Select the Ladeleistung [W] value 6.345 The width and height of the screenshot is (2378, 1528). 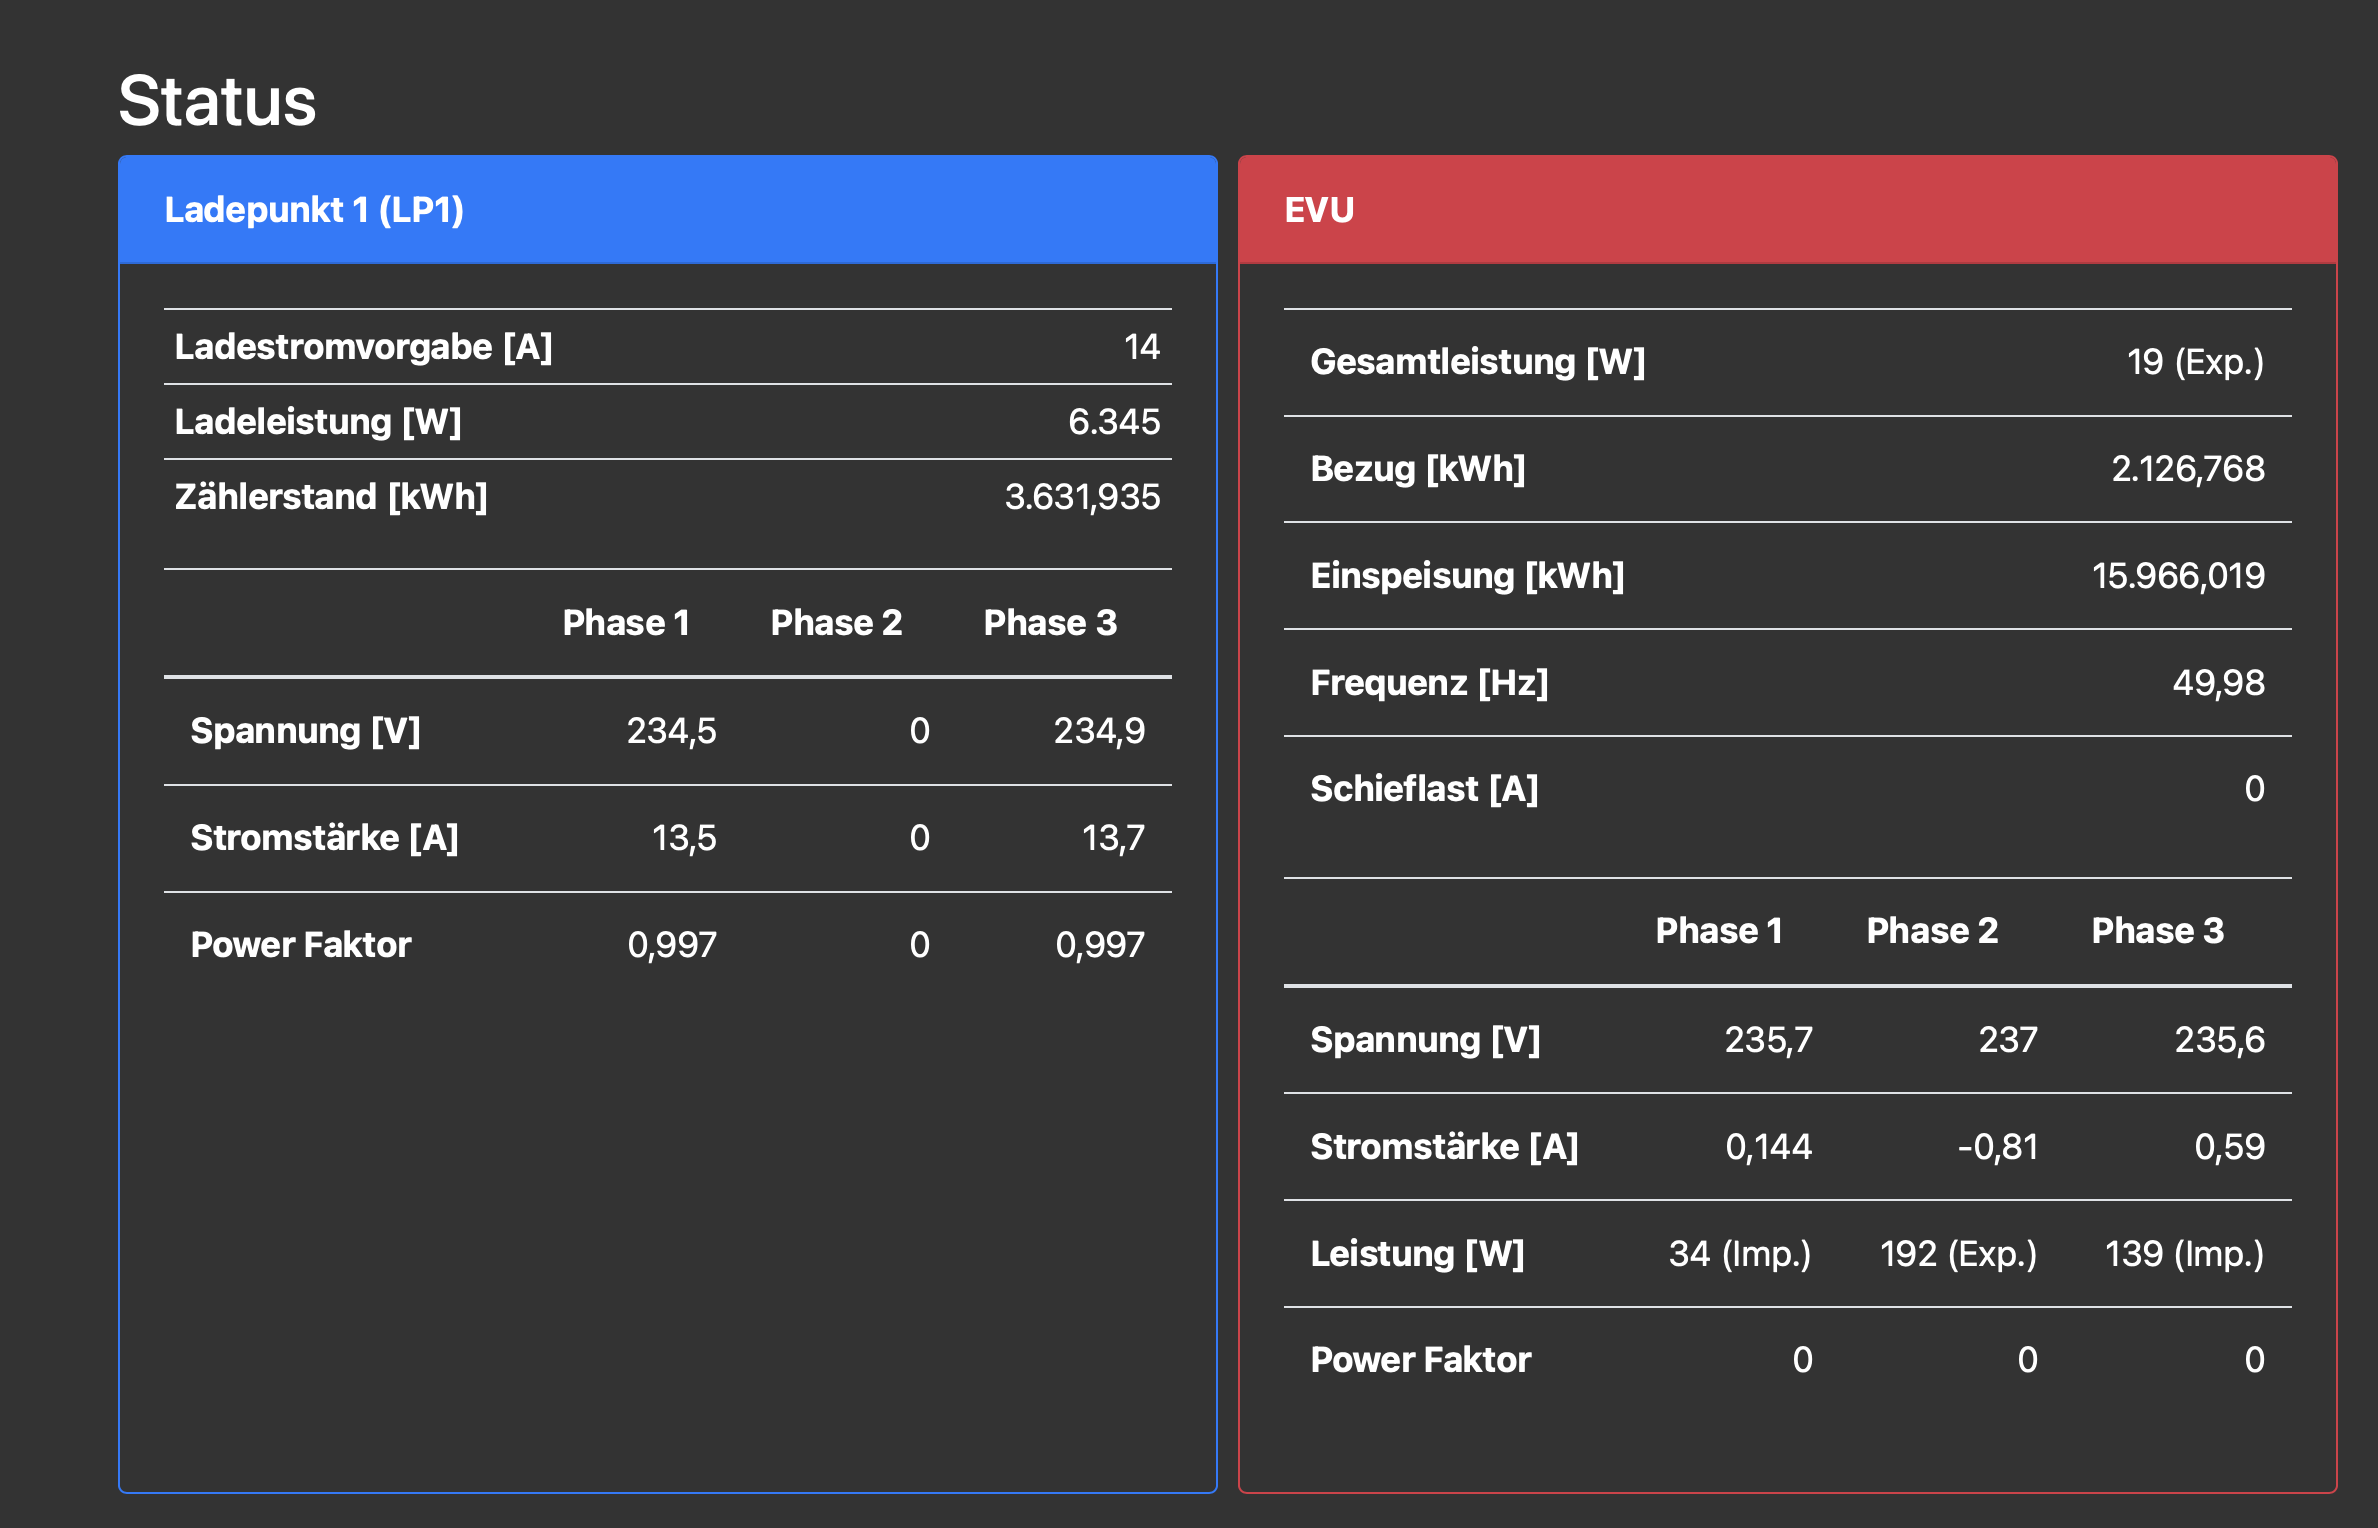[x=1113, y=422]
